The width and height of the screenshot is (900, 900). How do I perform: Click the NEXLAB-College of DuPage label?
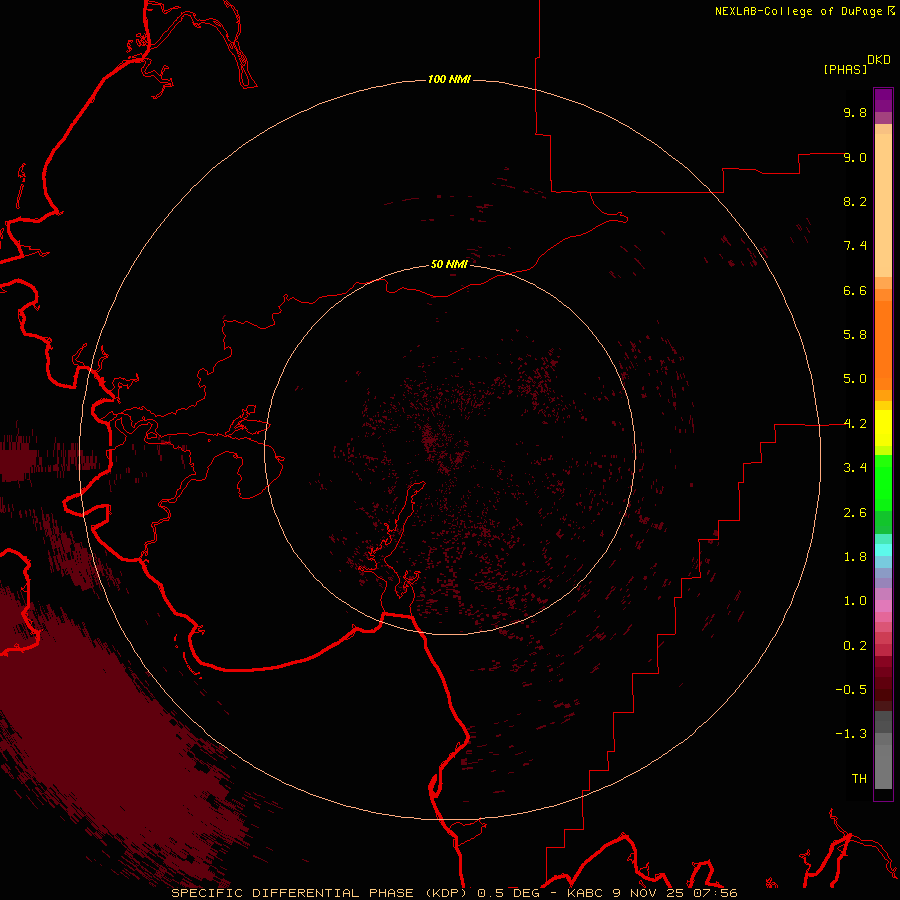coord(798,11)
